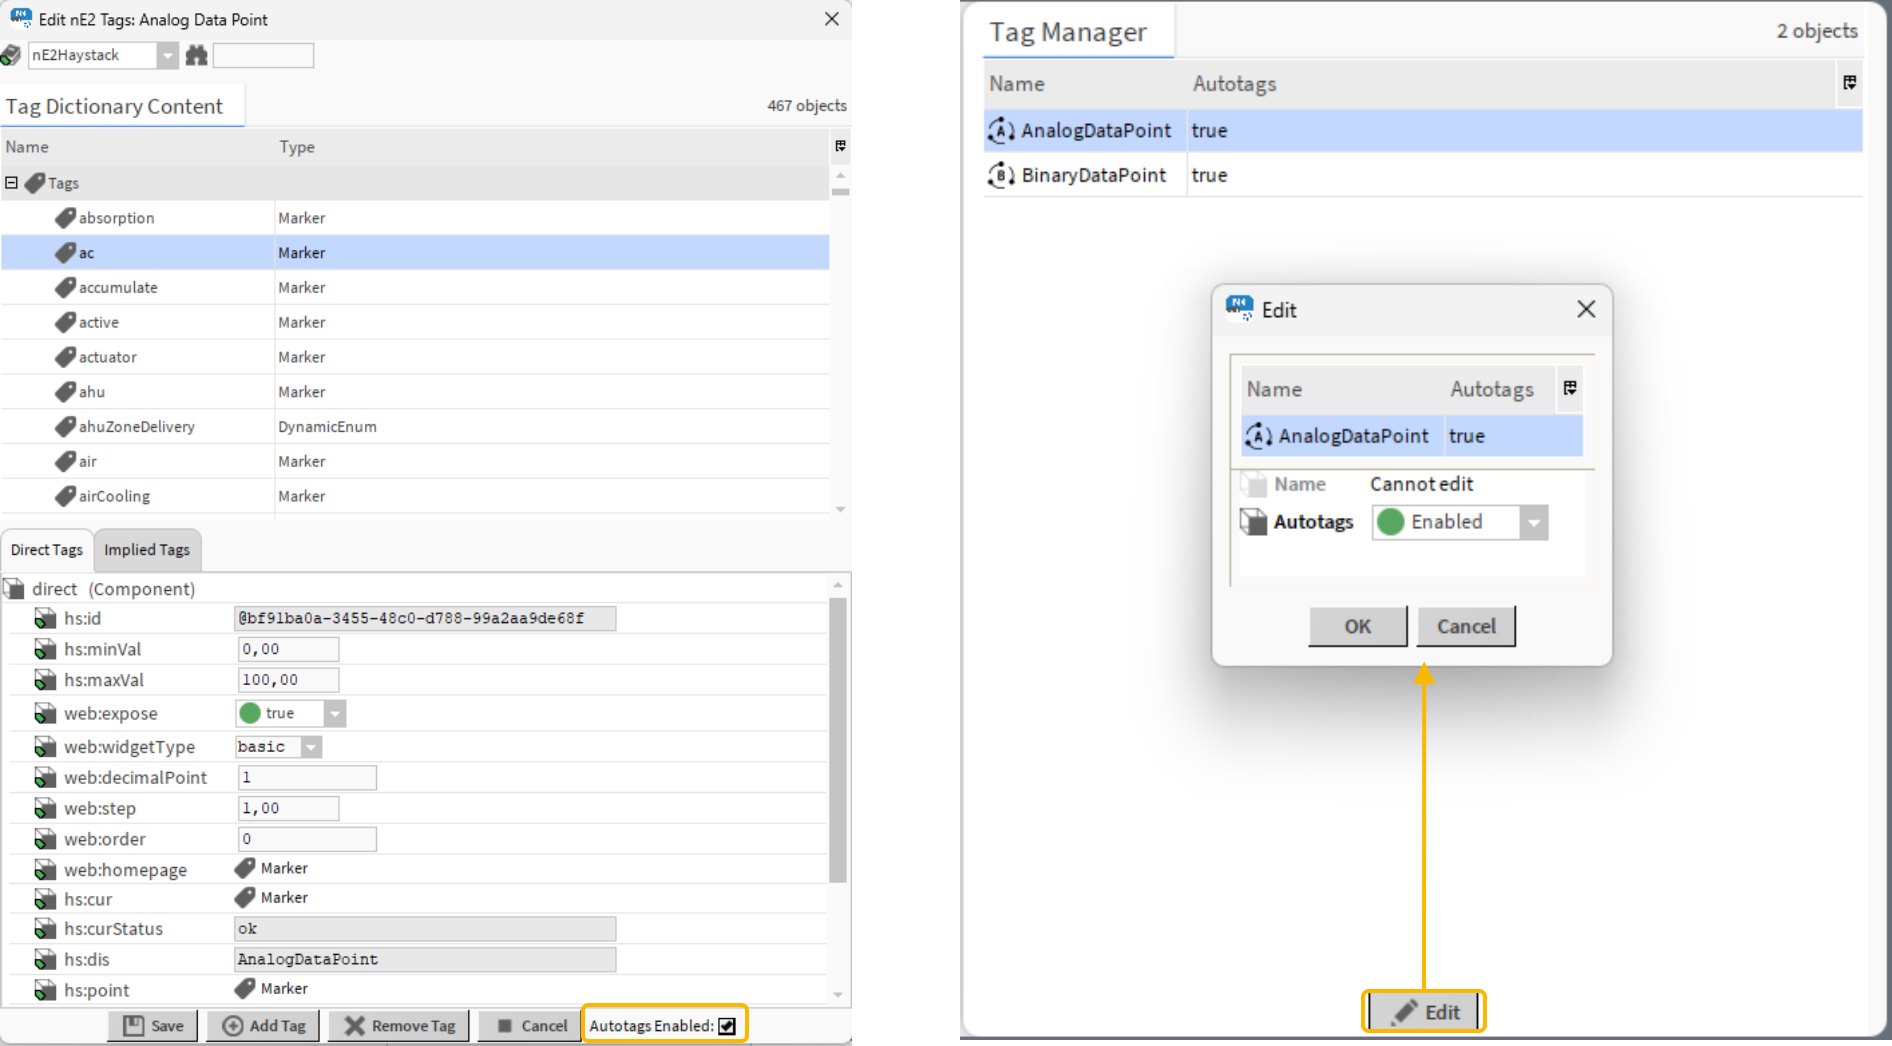
Task: Click the binoculars search icon
Action: tap(196, 55)
